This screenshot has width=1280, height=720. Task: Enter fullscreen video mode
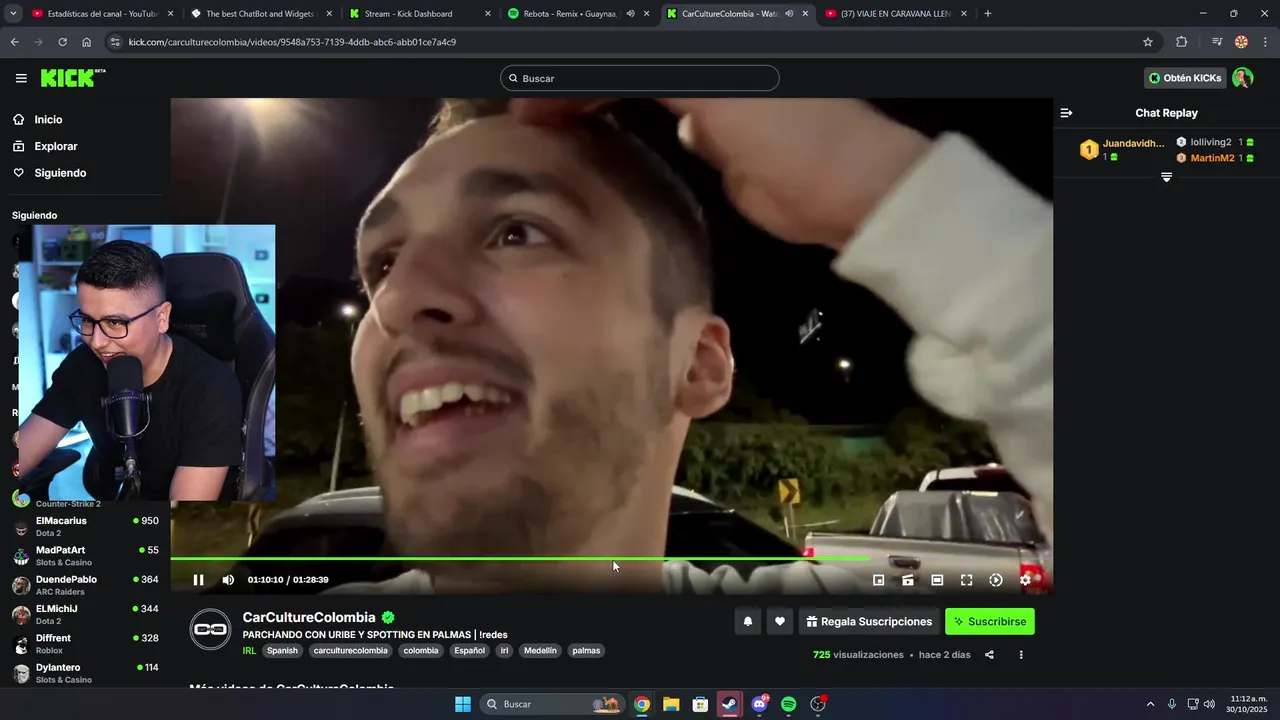966,580
